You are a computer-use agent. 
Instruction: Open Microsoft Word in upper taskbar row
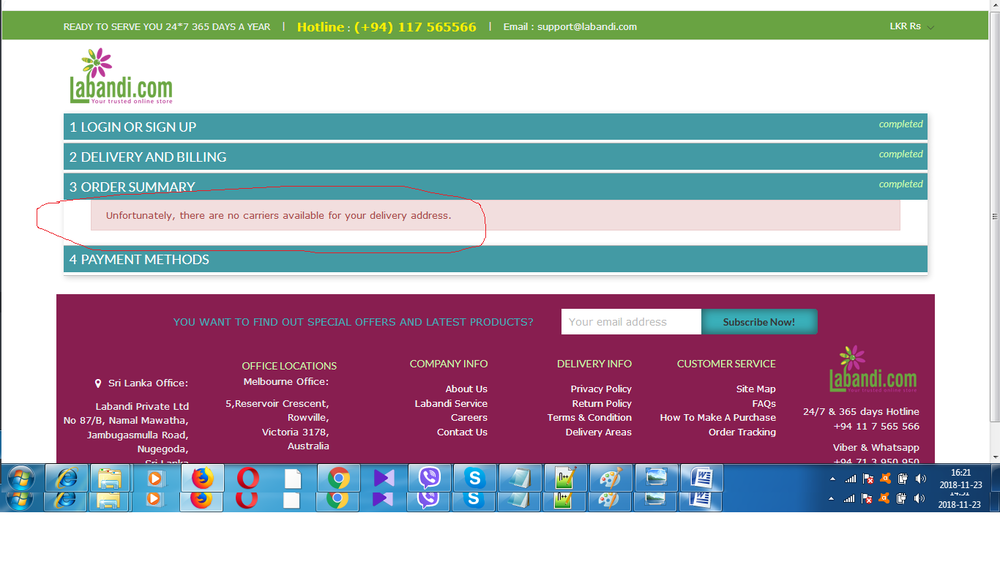pos(701,478)
